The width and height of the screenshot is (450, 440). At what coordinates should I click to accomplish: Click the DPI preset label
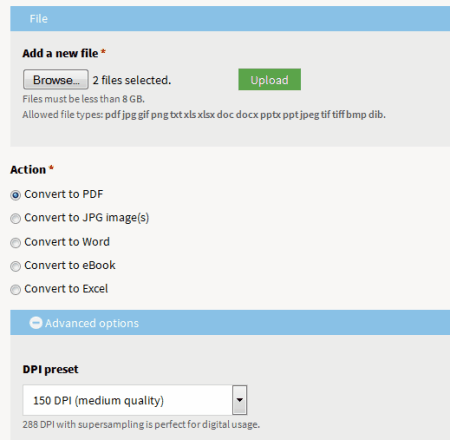(x=50, y=369)
